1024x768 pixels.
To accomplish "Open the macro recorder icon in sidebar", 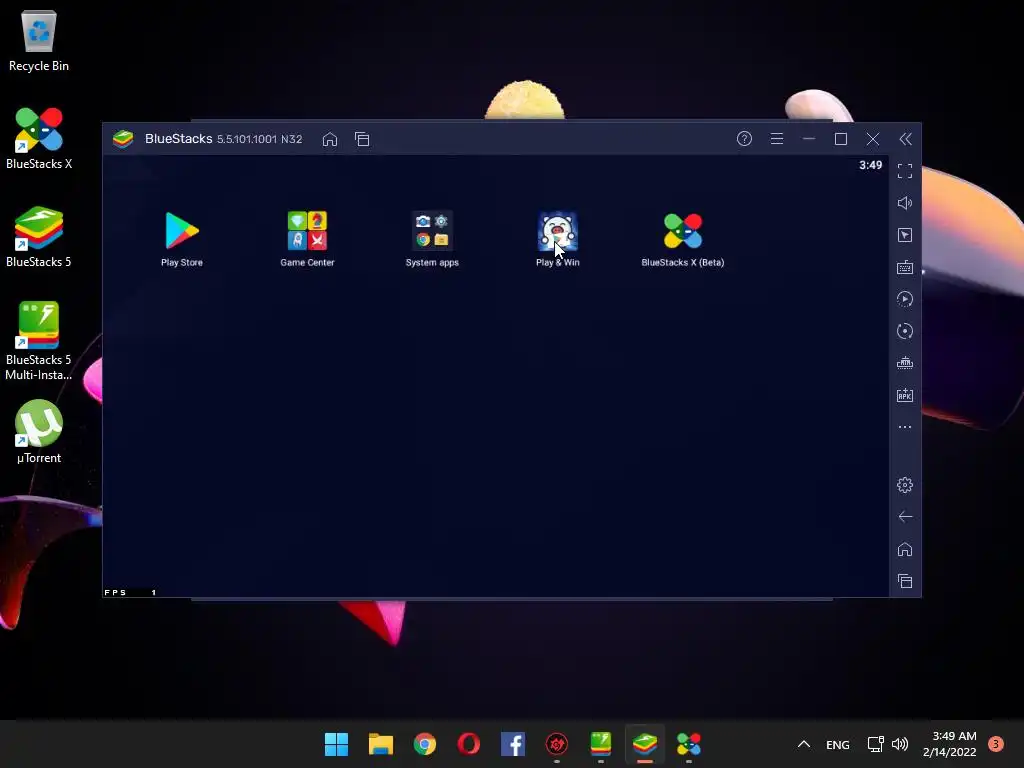I will (904, 363).
